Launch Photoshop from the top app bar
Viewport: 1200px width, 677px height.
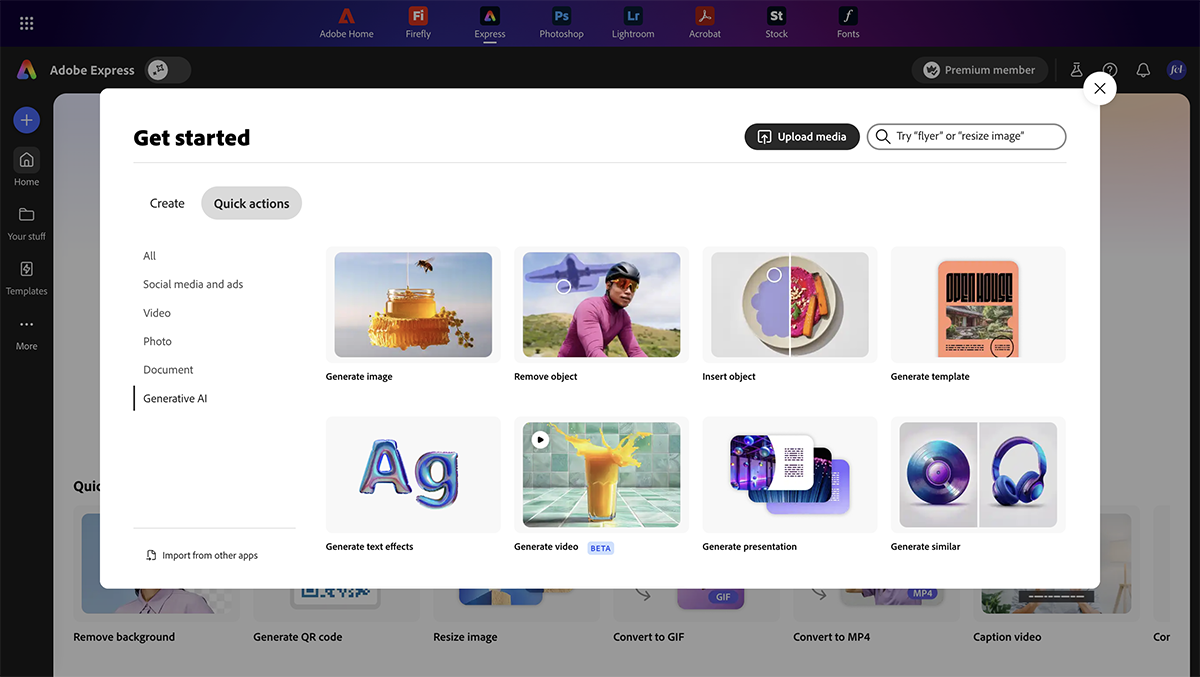(x=561, y=22)
